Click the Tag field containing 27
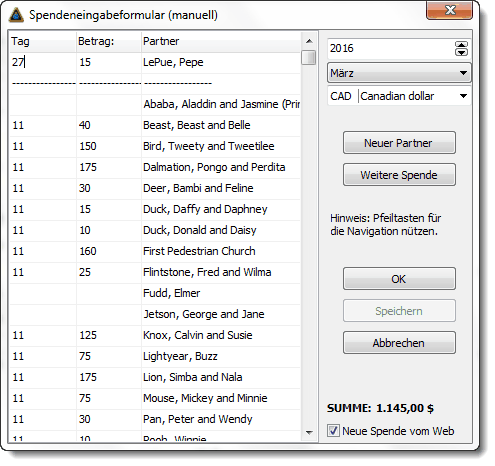 [x=43, y=62]
